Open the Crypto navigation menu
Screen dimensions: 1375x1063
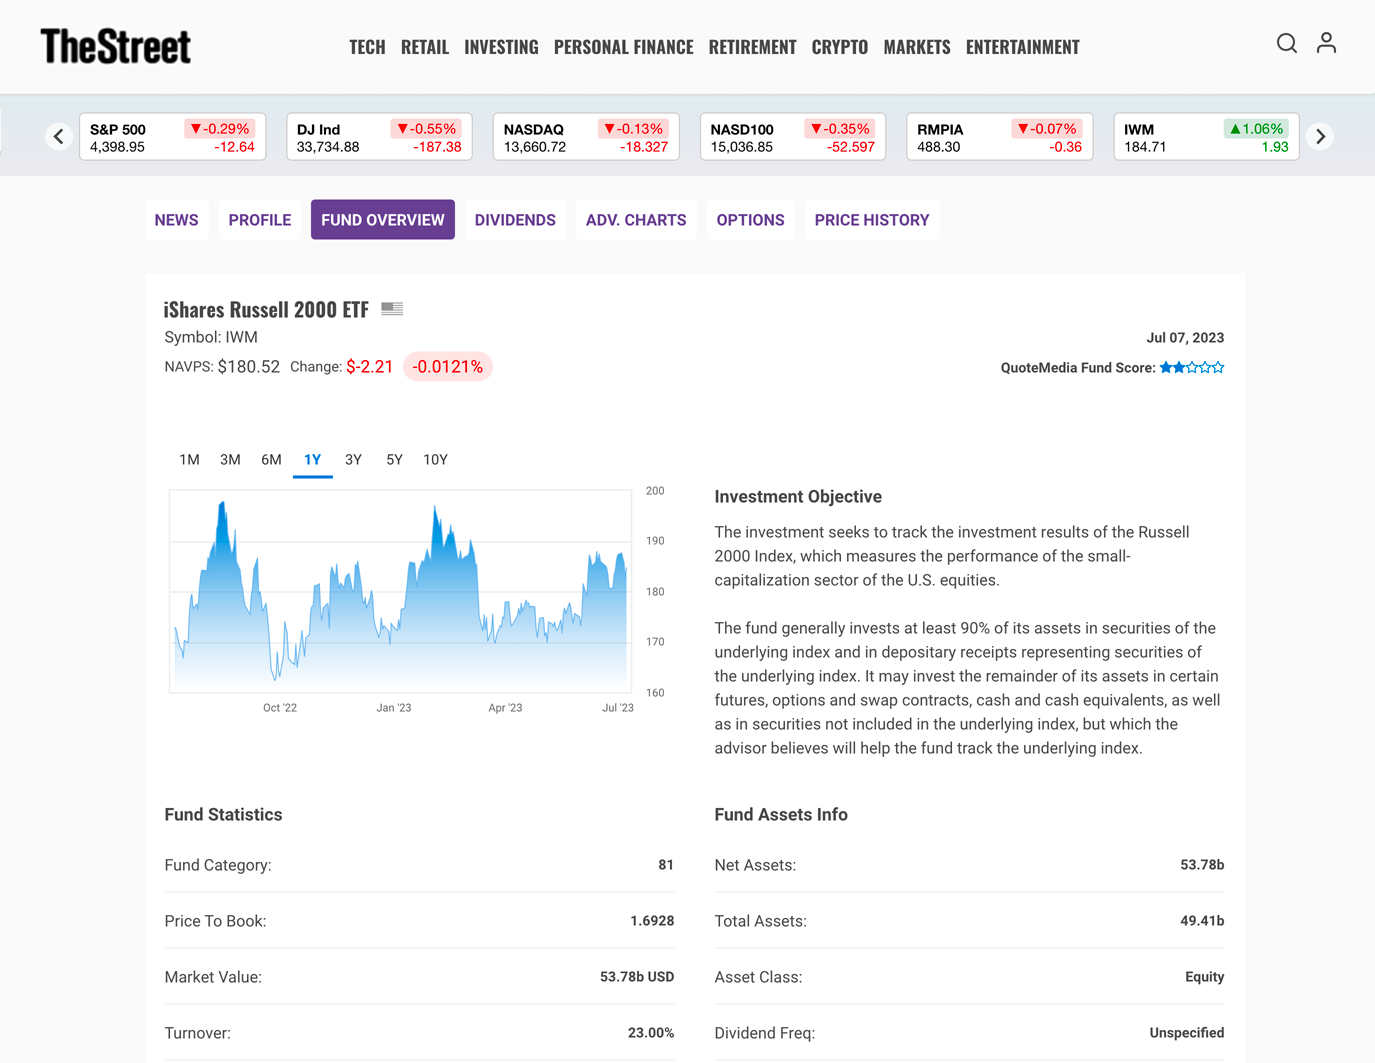pos(839,47)
